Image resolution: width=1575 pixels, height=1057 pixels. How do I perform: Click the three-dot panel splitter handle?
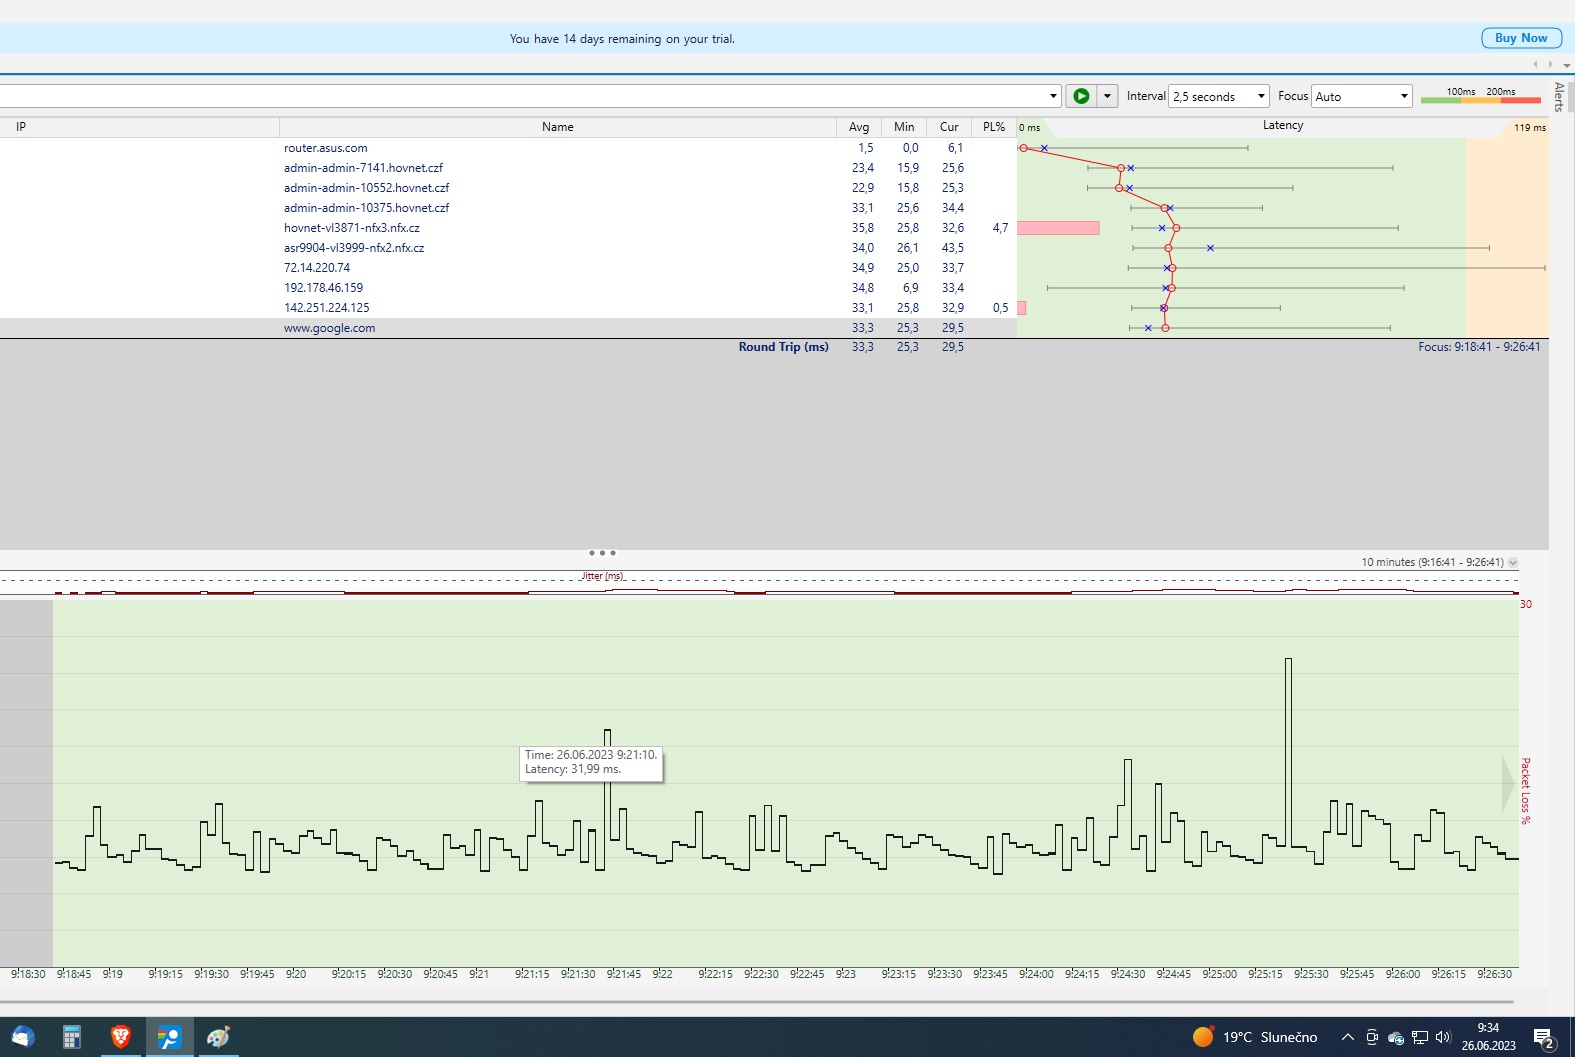(602, 553)
